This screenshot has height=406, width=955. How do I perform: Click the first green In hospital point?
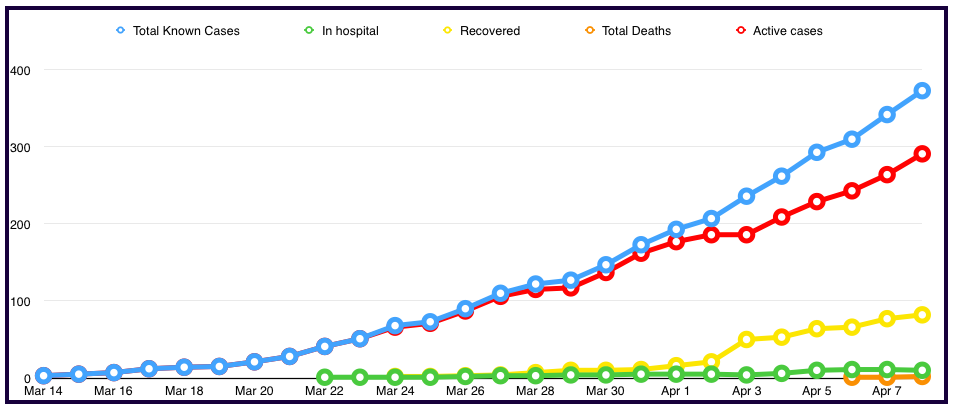pos(324,378)
